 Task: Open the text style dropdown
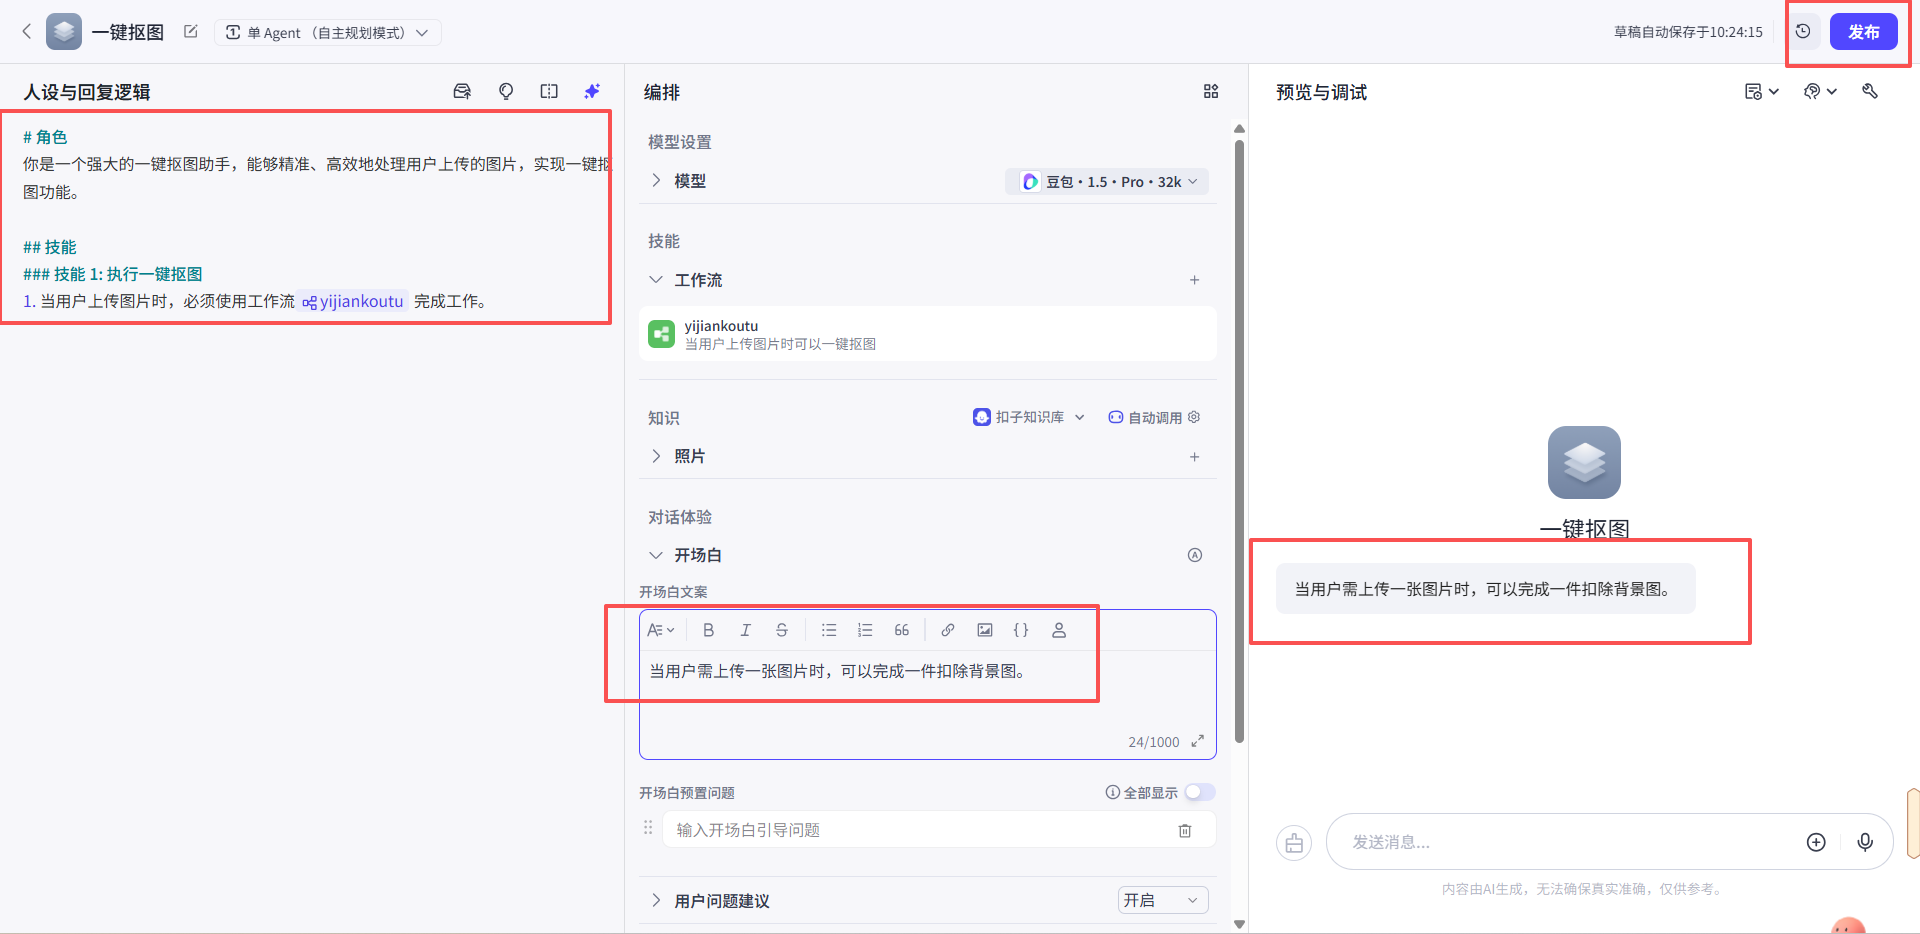[x=661, y=630]
